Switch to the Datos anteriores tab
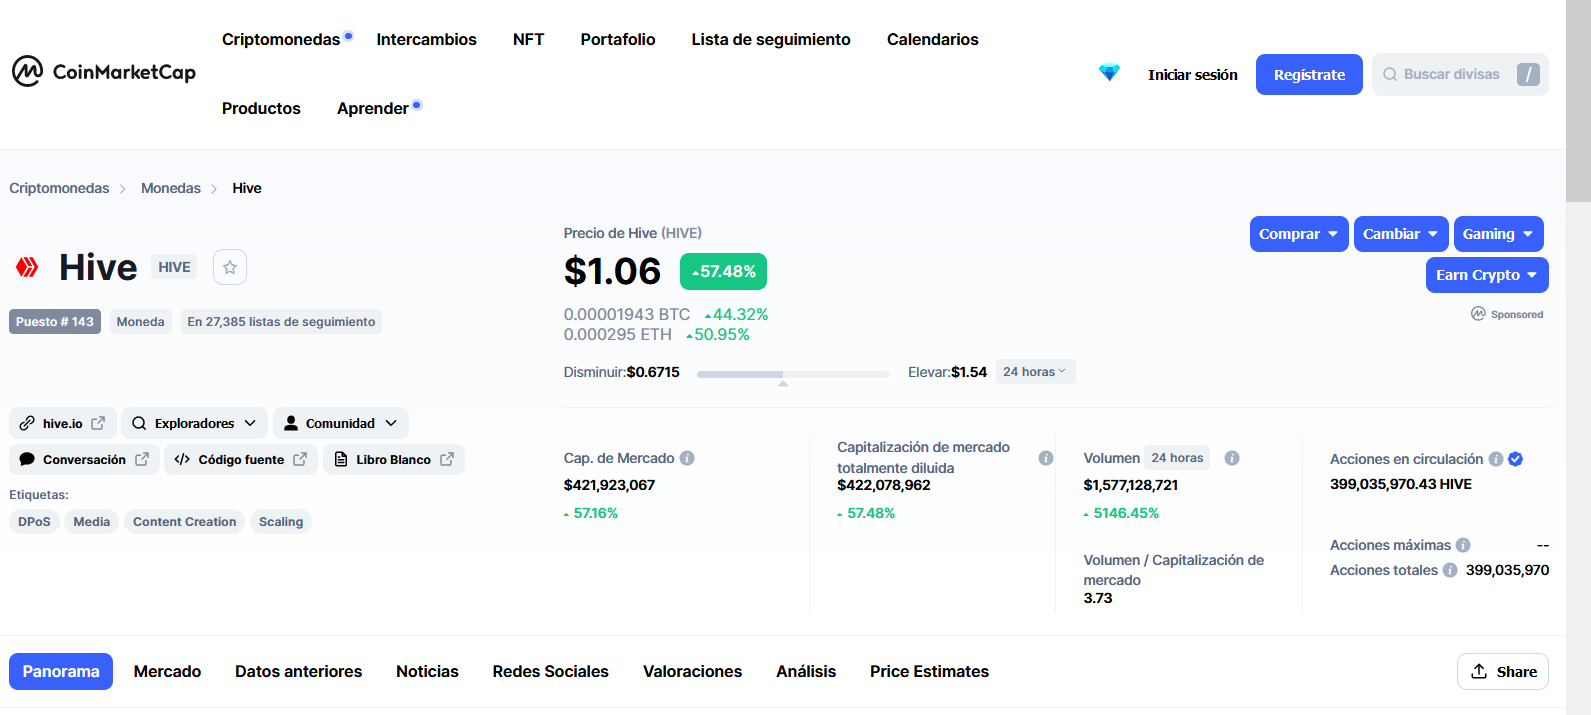 [299, 672]
